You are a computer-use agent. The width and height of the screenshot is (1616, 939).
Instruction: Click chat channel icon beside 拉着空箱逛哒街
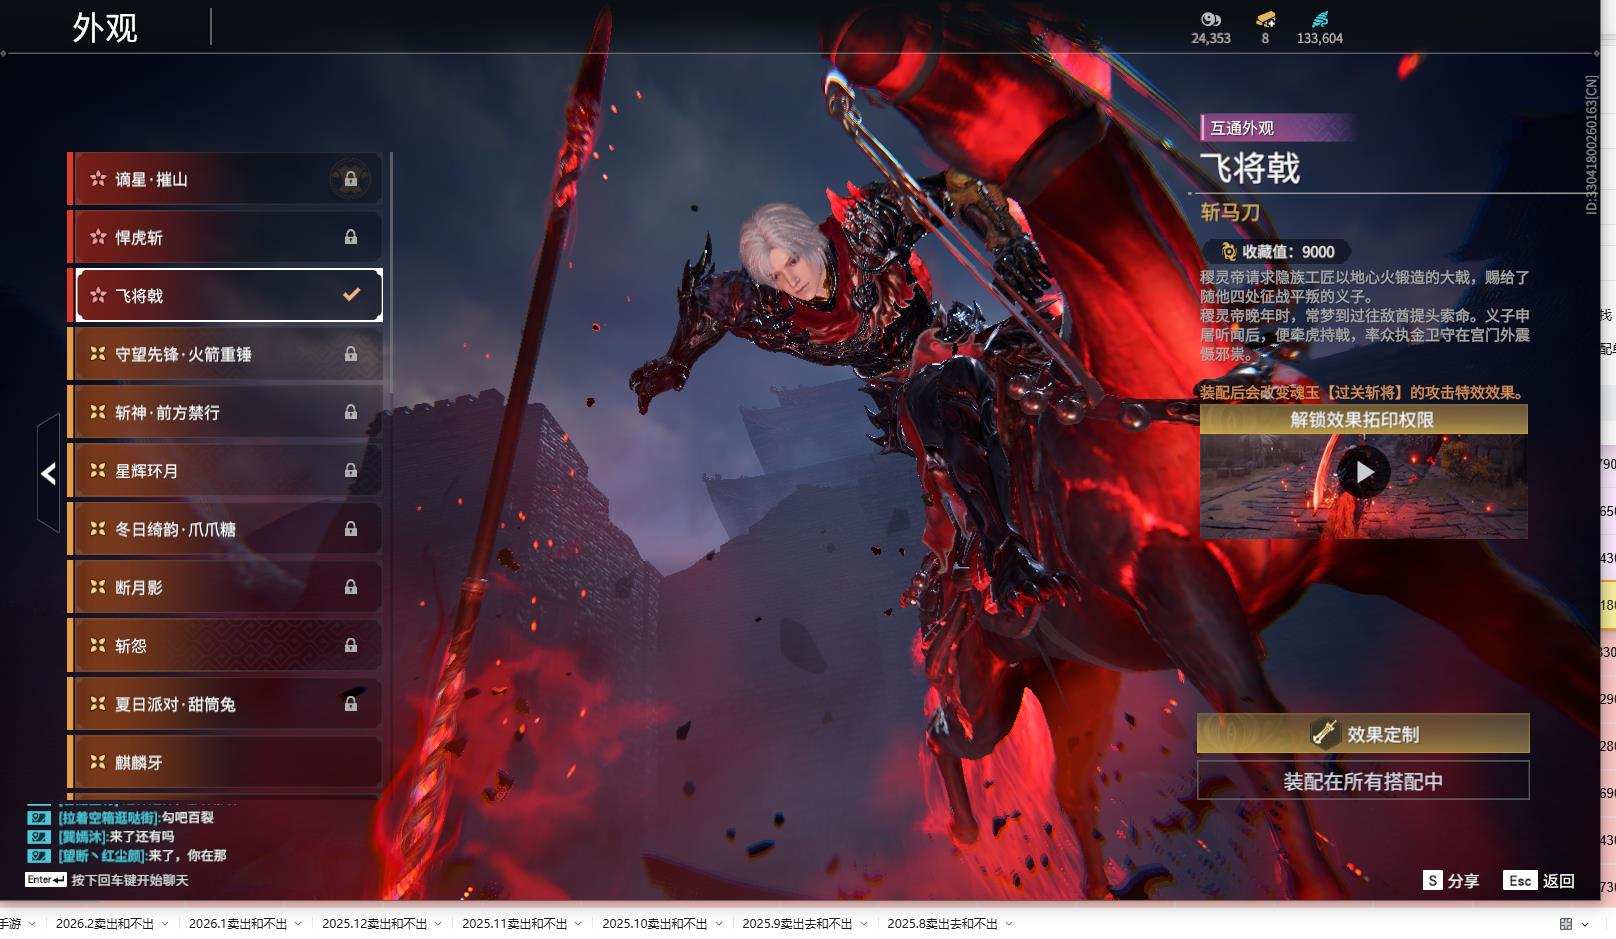pyautogui.click(x=39, y=818)
